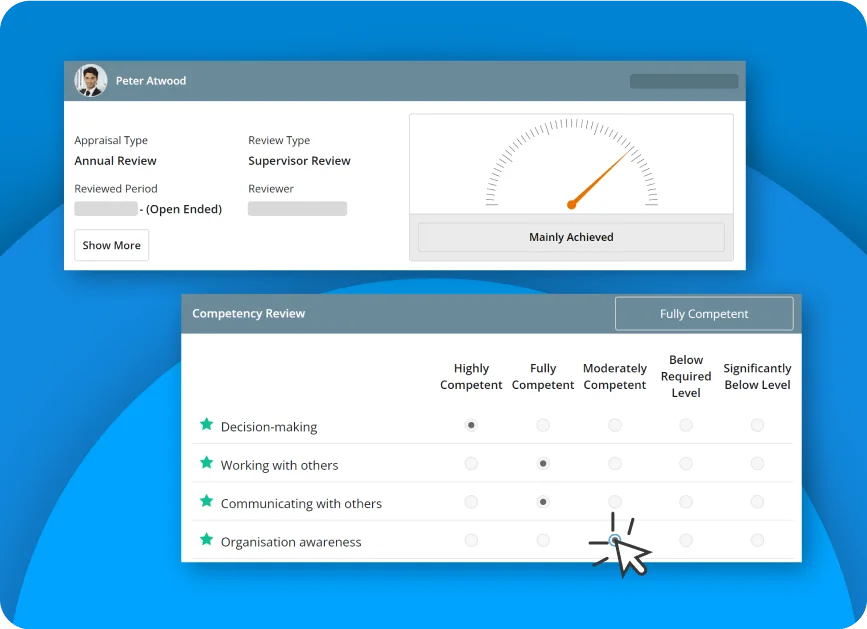The image size is (867, 629).
Task: Select Significantly Below Level for Communicating with others
Action: coord(758,502)
